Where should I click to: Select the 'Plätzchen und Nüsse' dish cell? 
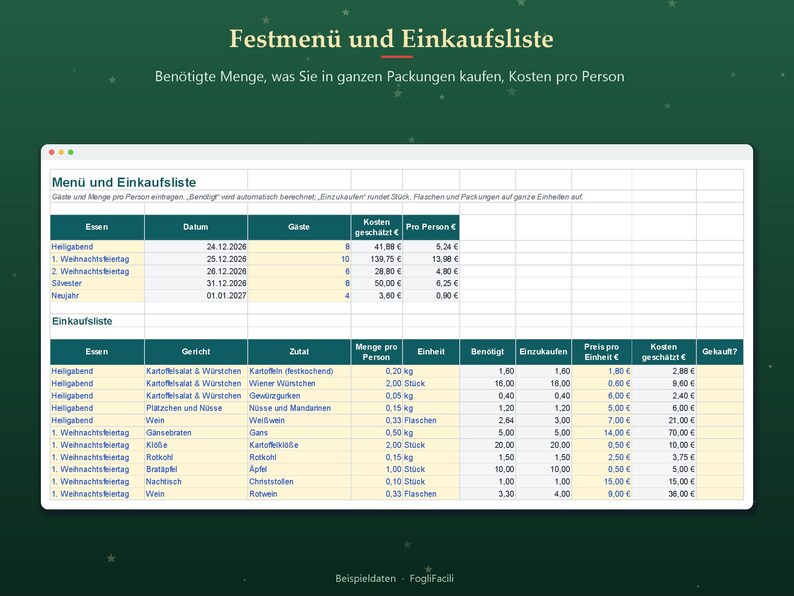point(196,408)
